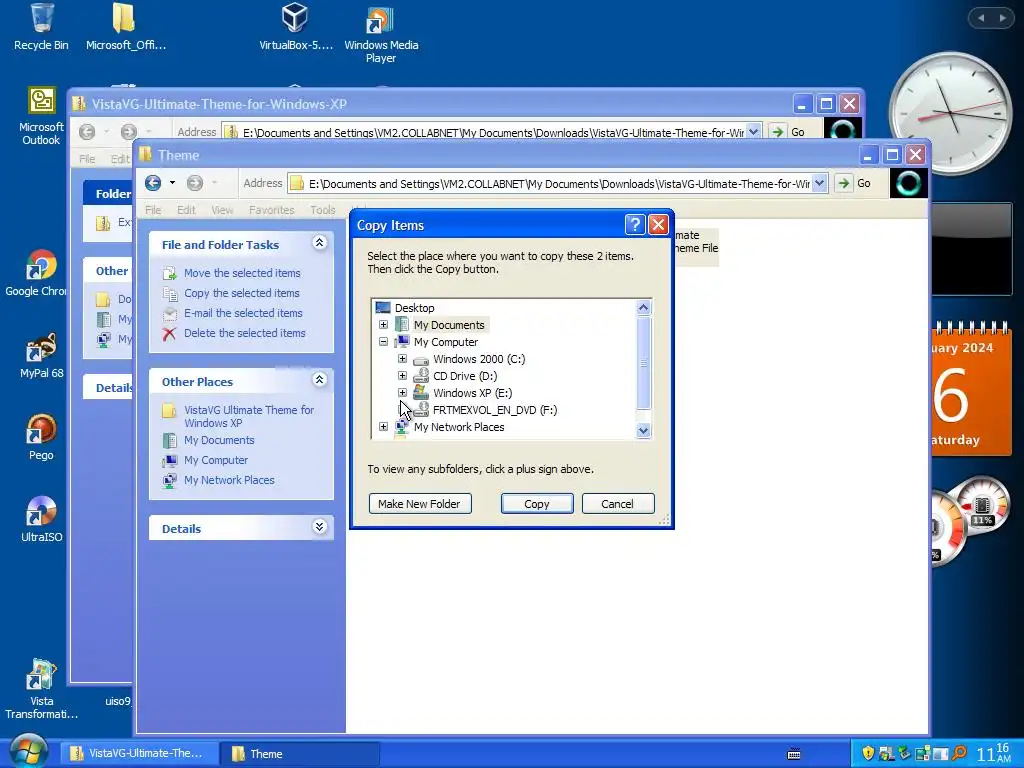This screenshot has width=1024, height=768.
Task: Expand My Network Places tree node
Action: click(383, 426)
